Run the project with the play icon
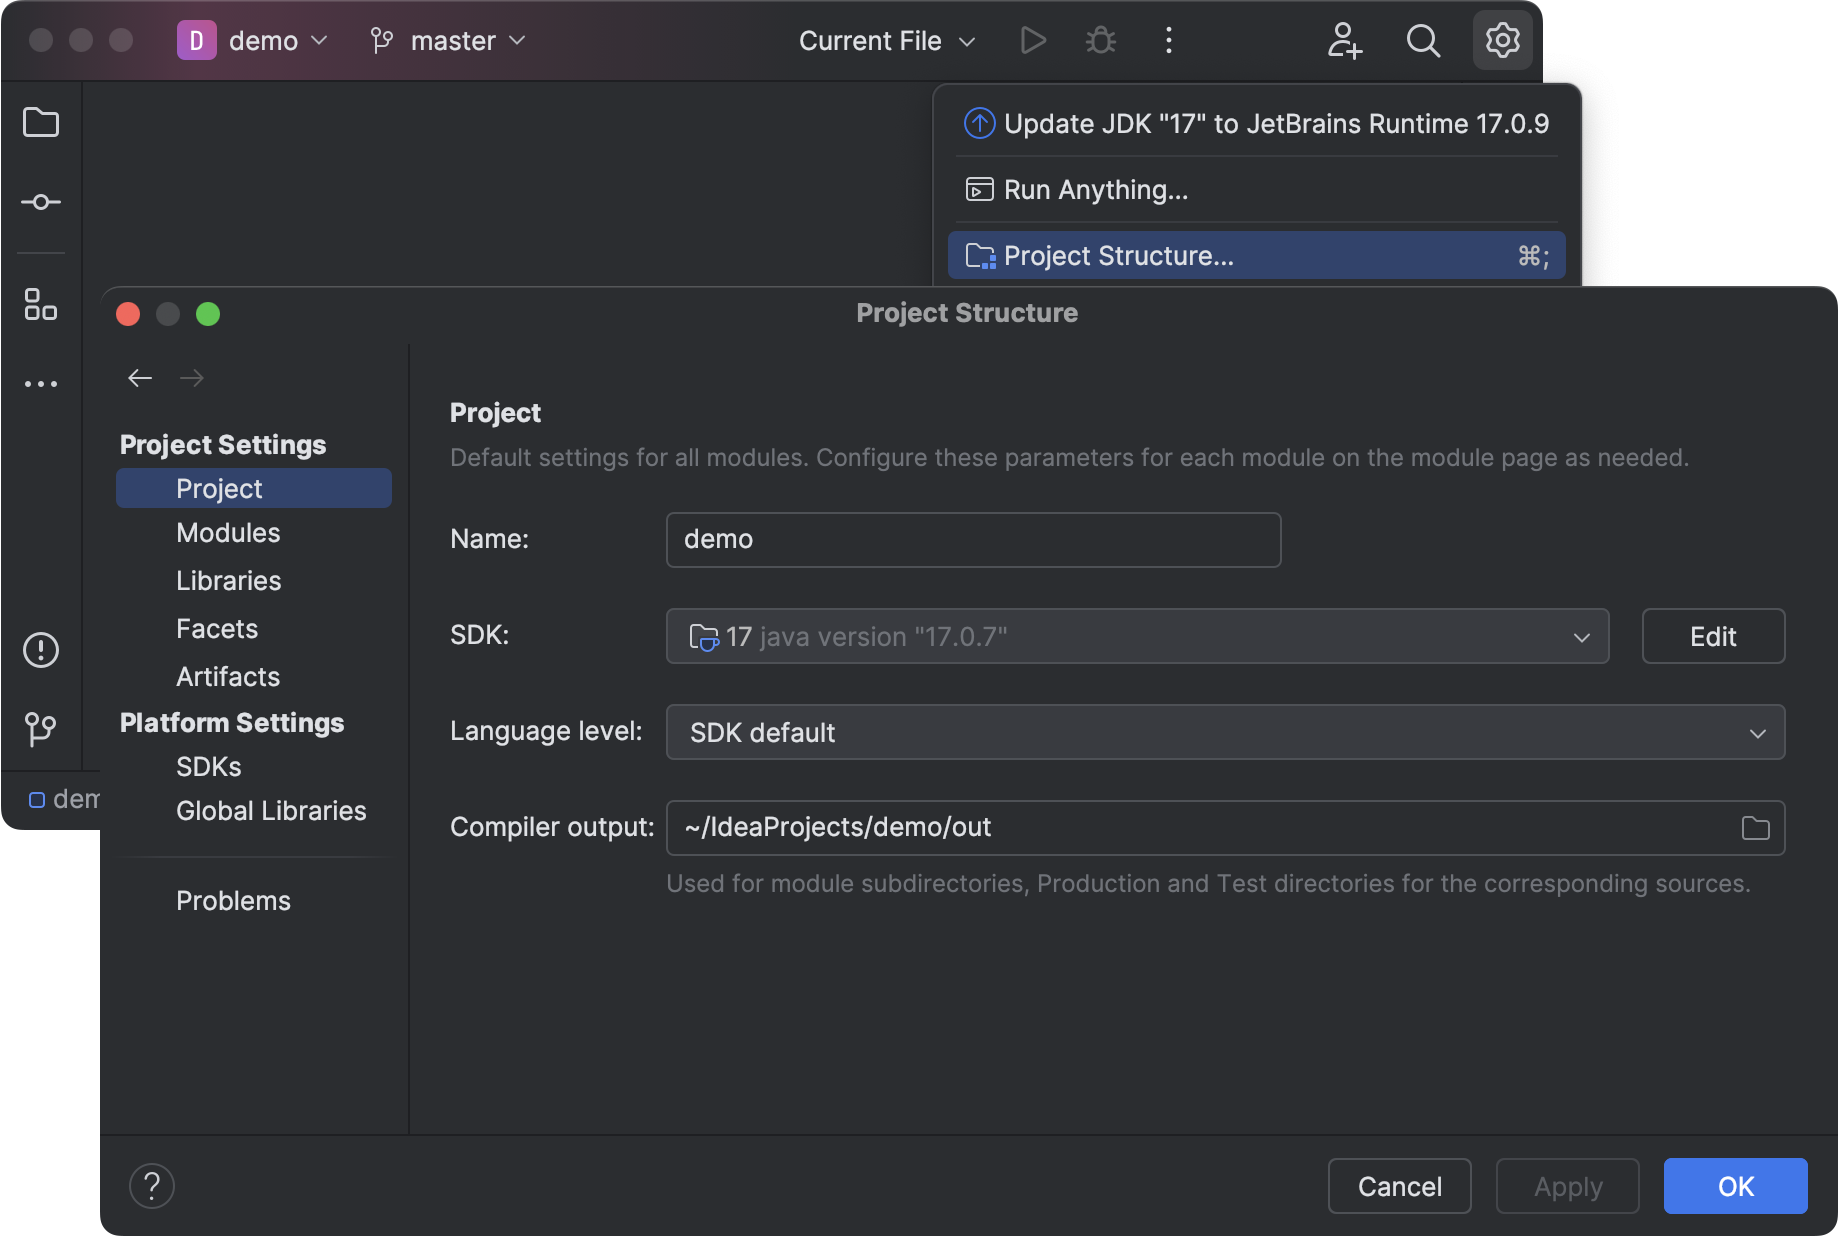The image size is (1840, 1242). 1033,40
